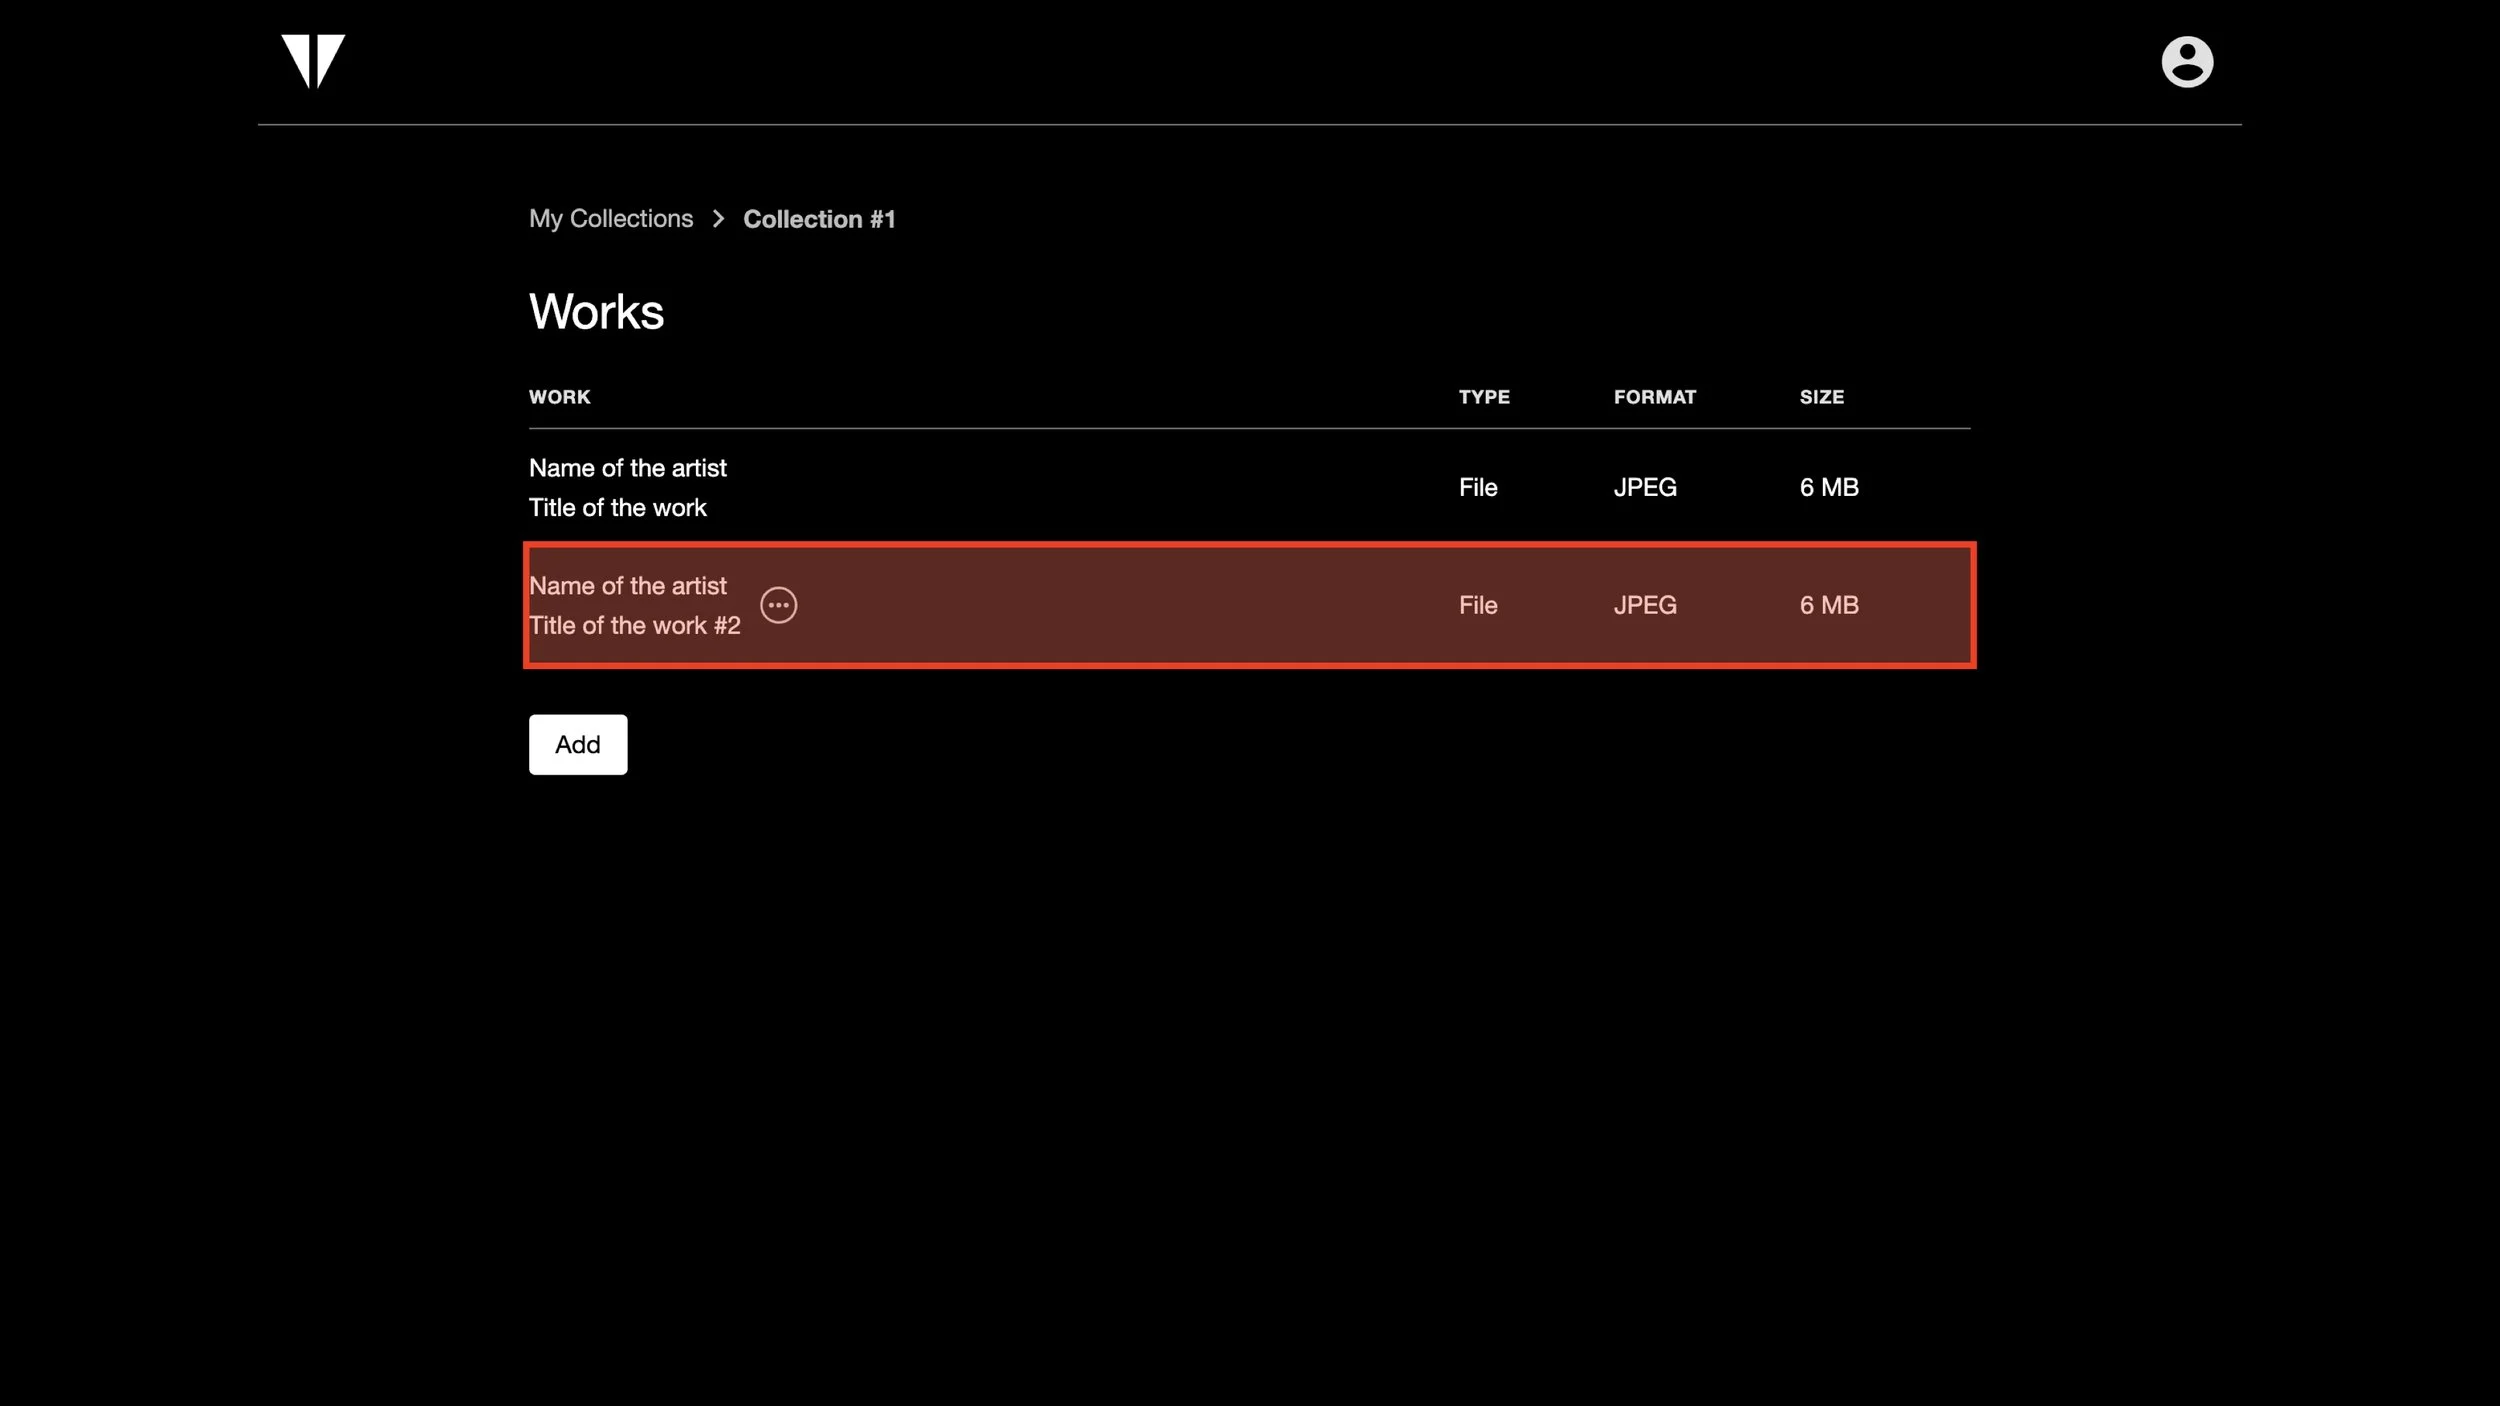Open "Title of the work" entry
Screen dimensions: 2500x1406
click(617, 508)
